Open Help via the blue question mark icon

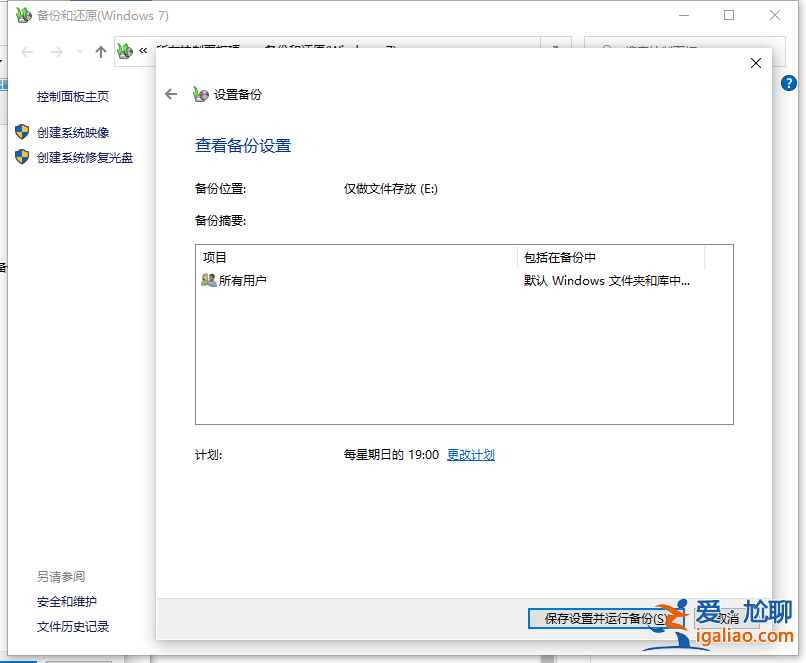789,83
